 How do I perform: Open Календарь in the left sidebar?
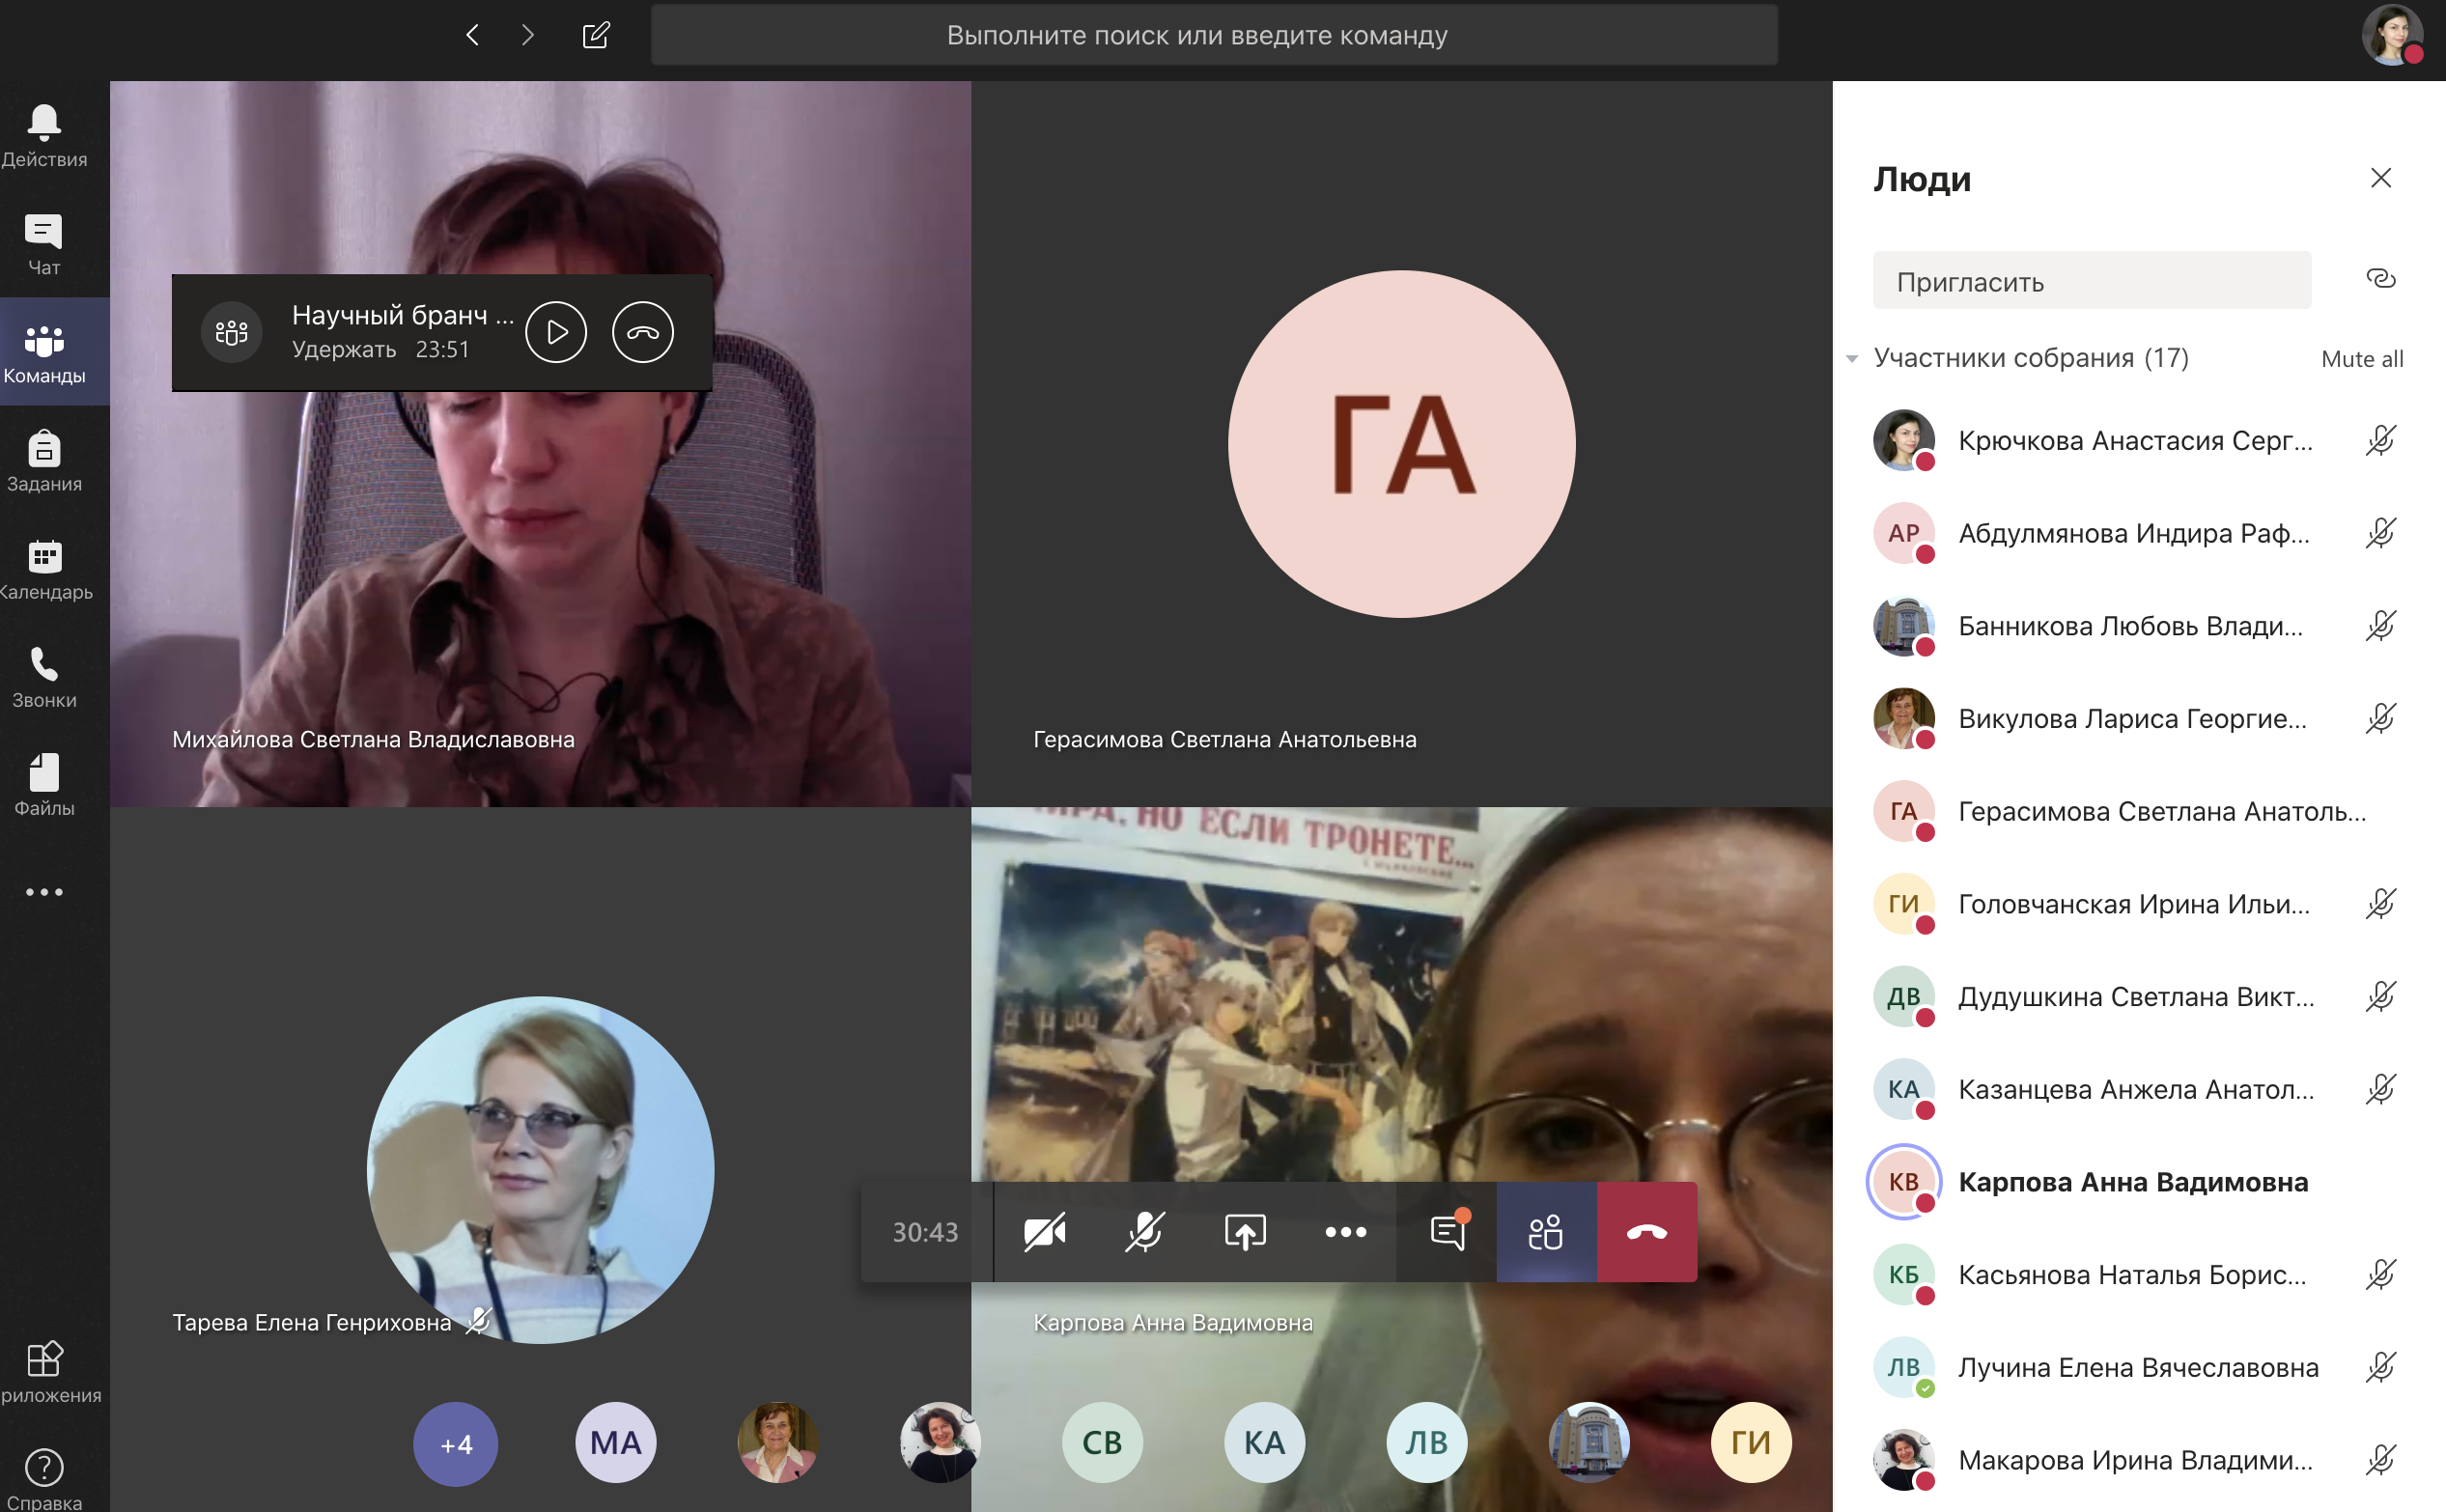(45, 569)
